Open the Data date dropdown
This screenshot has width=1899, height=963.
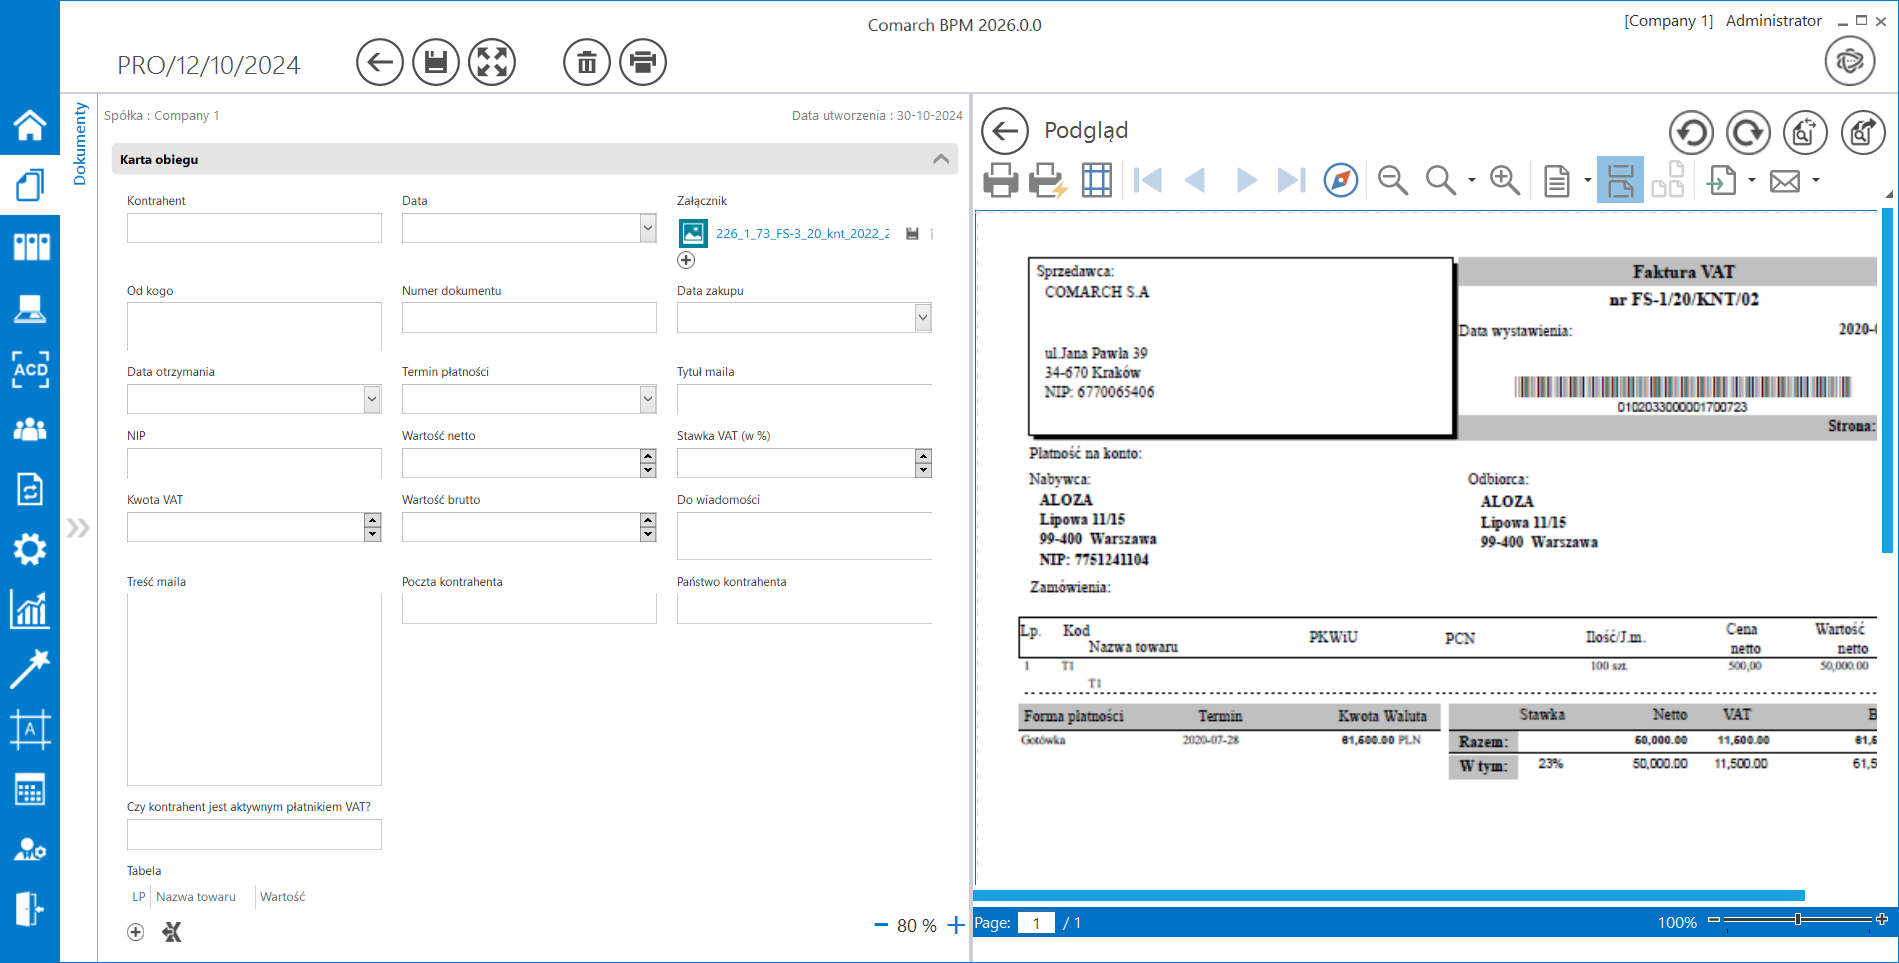pyautogui.click(x=648, y=228)
